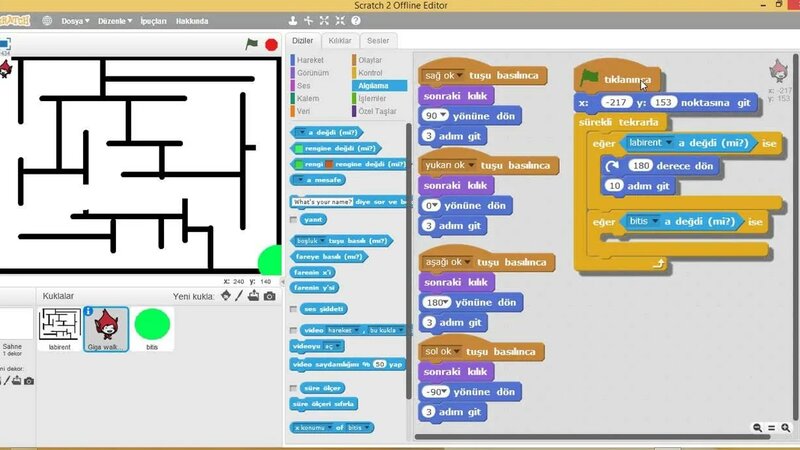Click 'fareye basılı (mı?)' block
This screenshot has height=450, width=800.
click(x=329, y=257)
